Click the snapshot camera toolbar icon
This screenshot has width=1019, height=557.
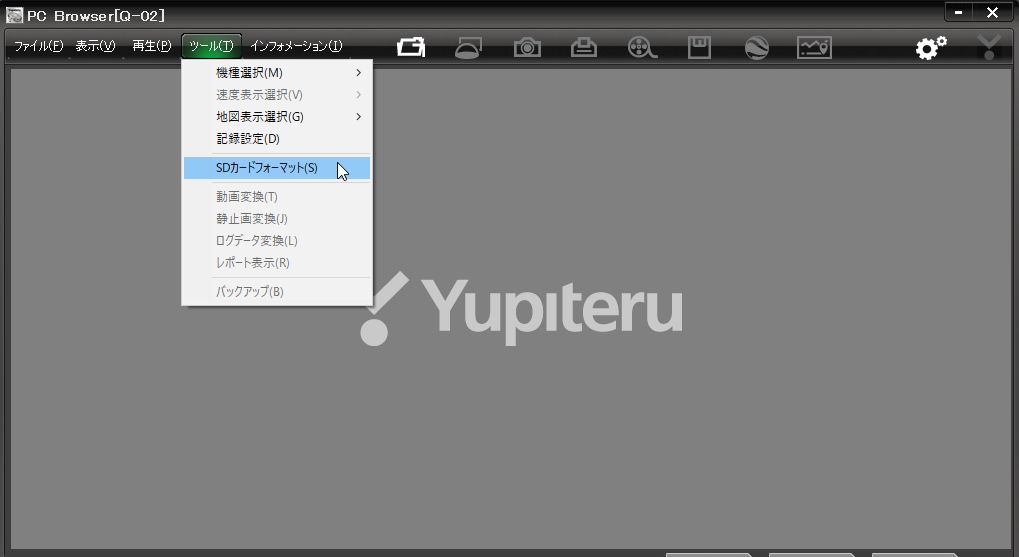coord(527,47)
